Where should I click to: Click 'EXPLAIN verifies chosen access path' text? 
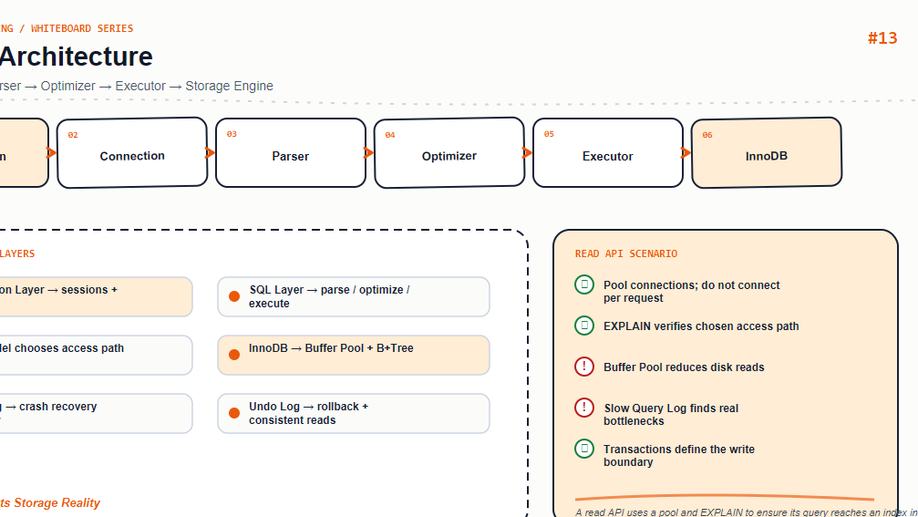[x=701, y=326]
